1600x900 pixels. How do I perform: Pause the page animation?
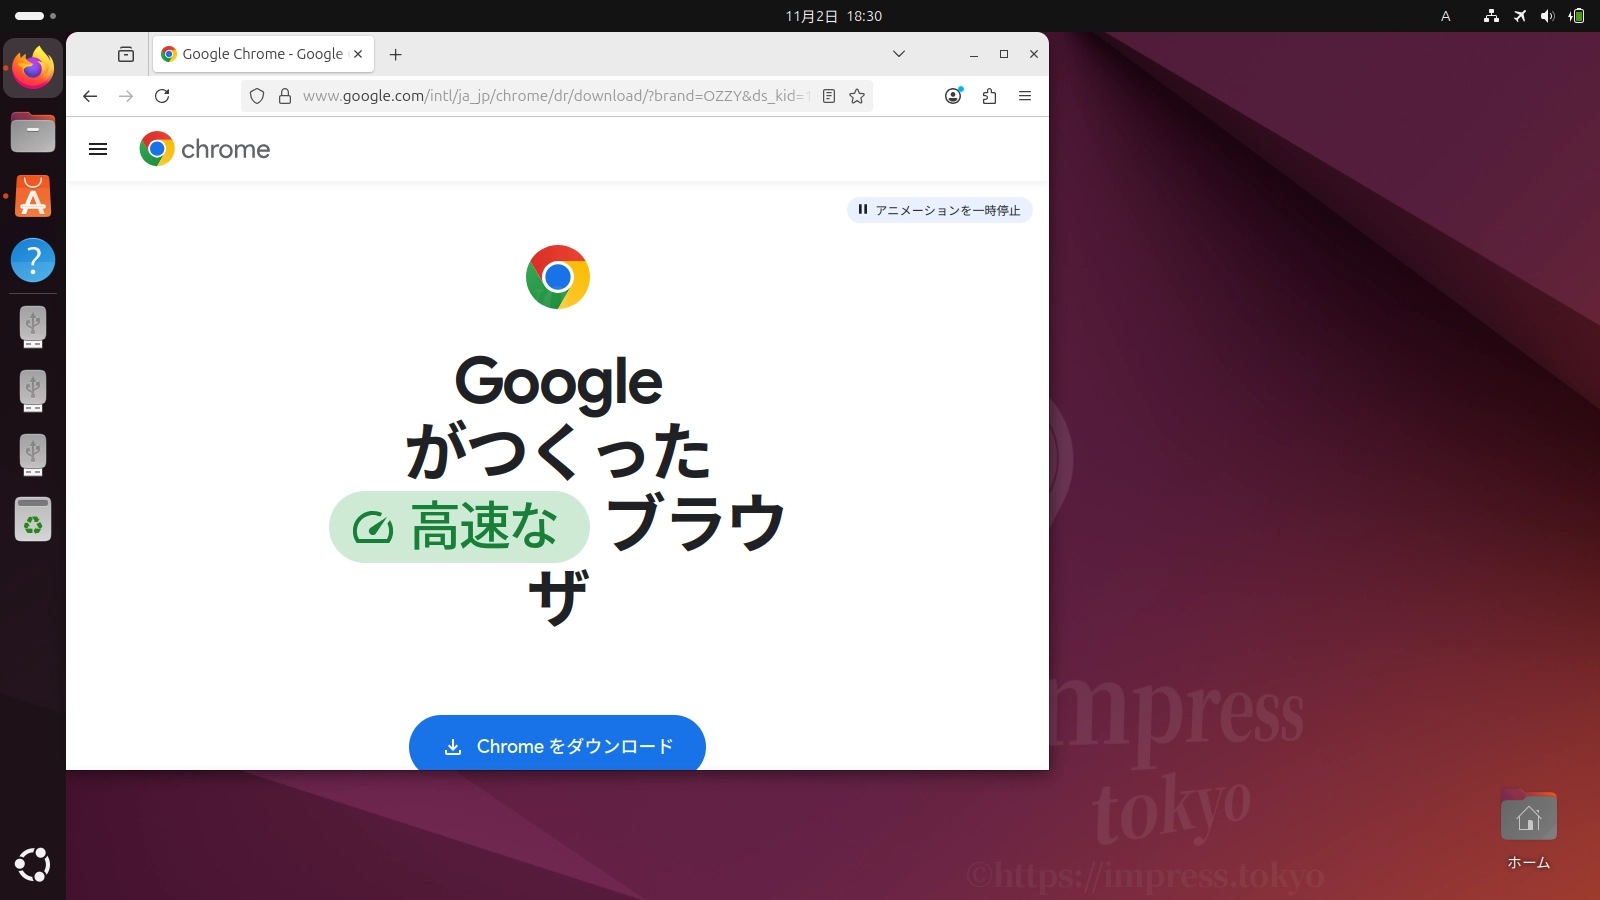939,210
